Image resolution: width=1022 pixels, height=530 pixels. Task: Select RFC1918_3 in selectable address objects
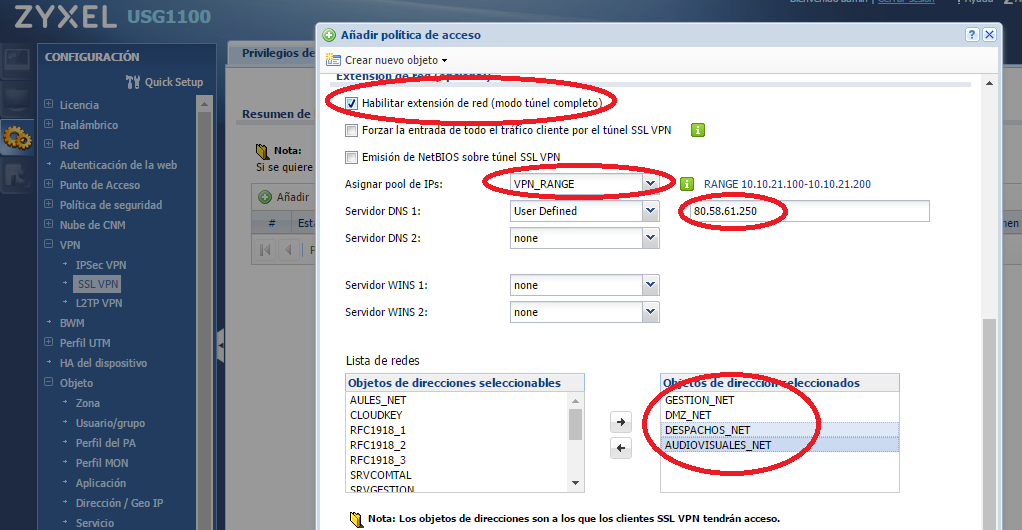(377, 460)
